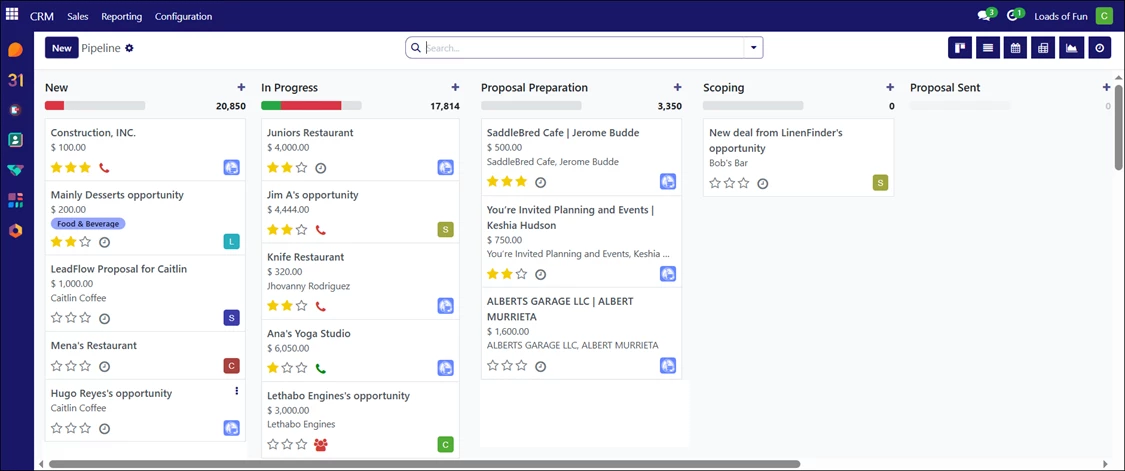Click the New button

click(62, 48)
